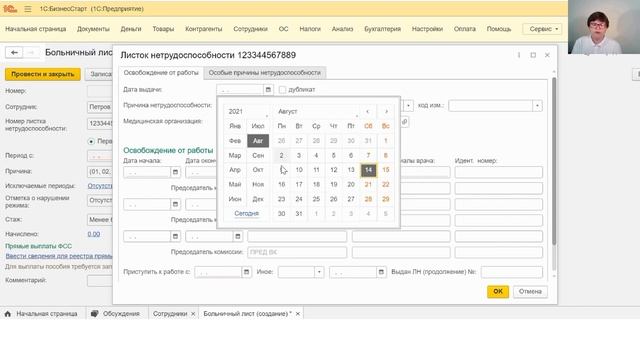Screen dimensions: 640x360
Task: Tick the дубликат checkbox
Action: (x=282, y=89)
